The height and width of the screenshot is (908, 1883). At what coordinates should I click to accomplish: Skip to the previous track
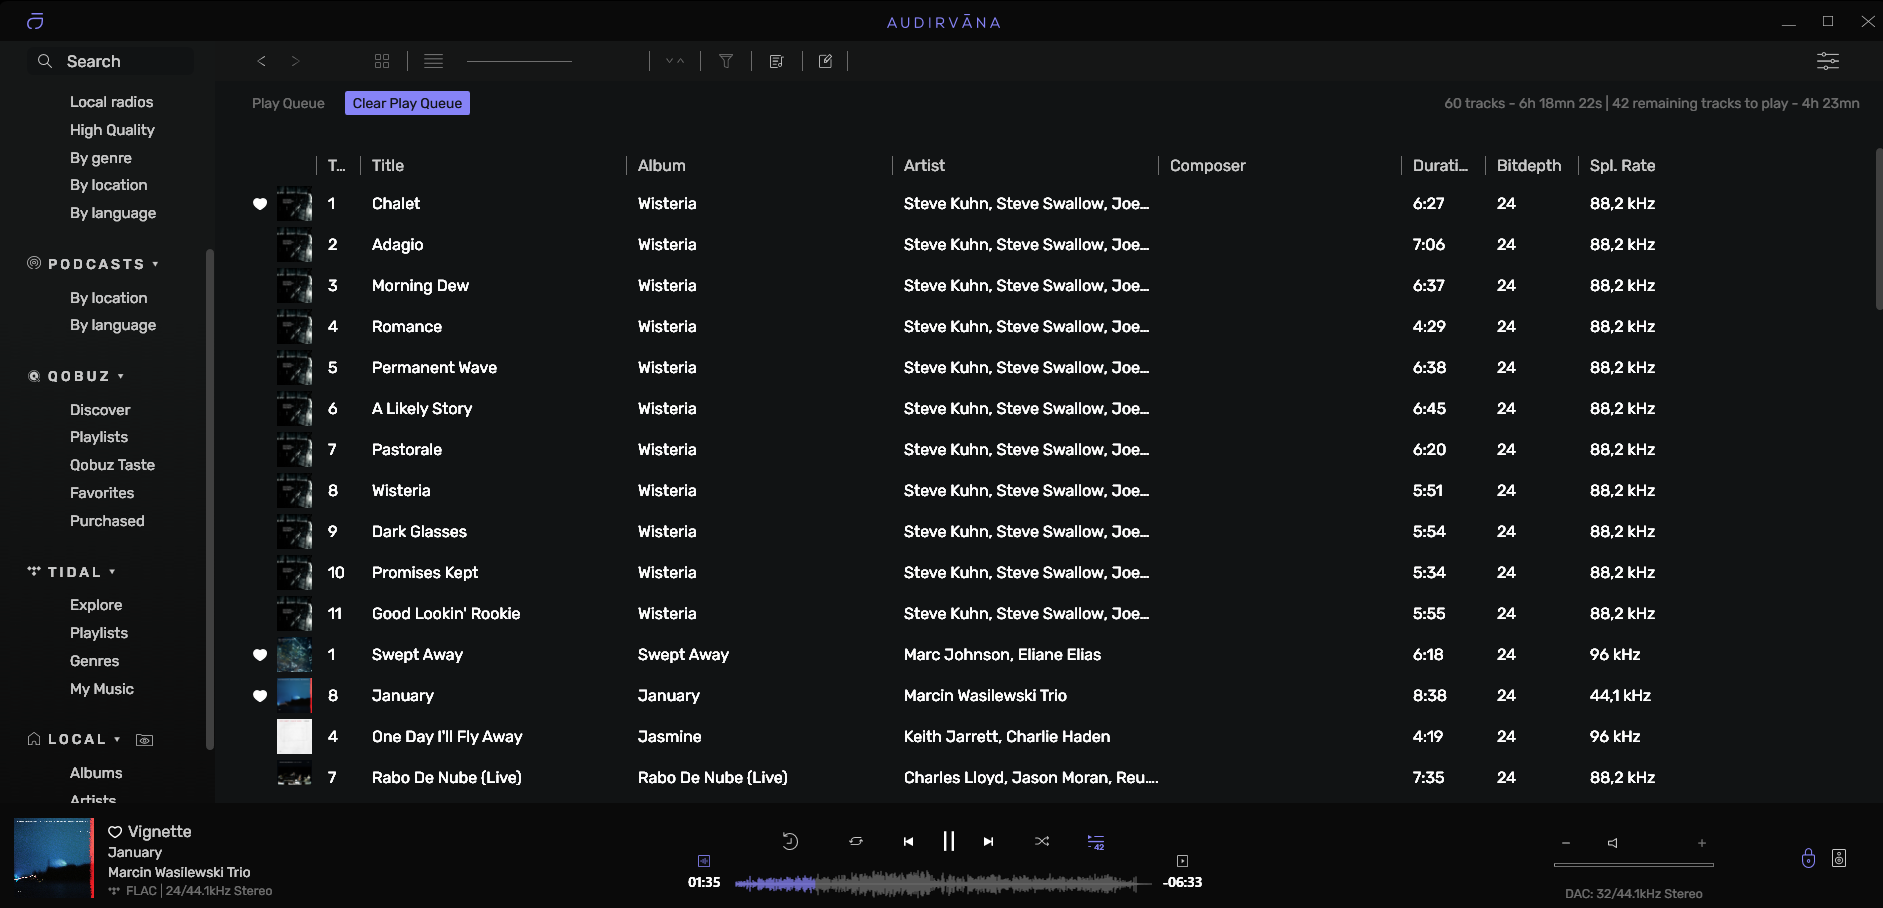click(x=908, y=841)
